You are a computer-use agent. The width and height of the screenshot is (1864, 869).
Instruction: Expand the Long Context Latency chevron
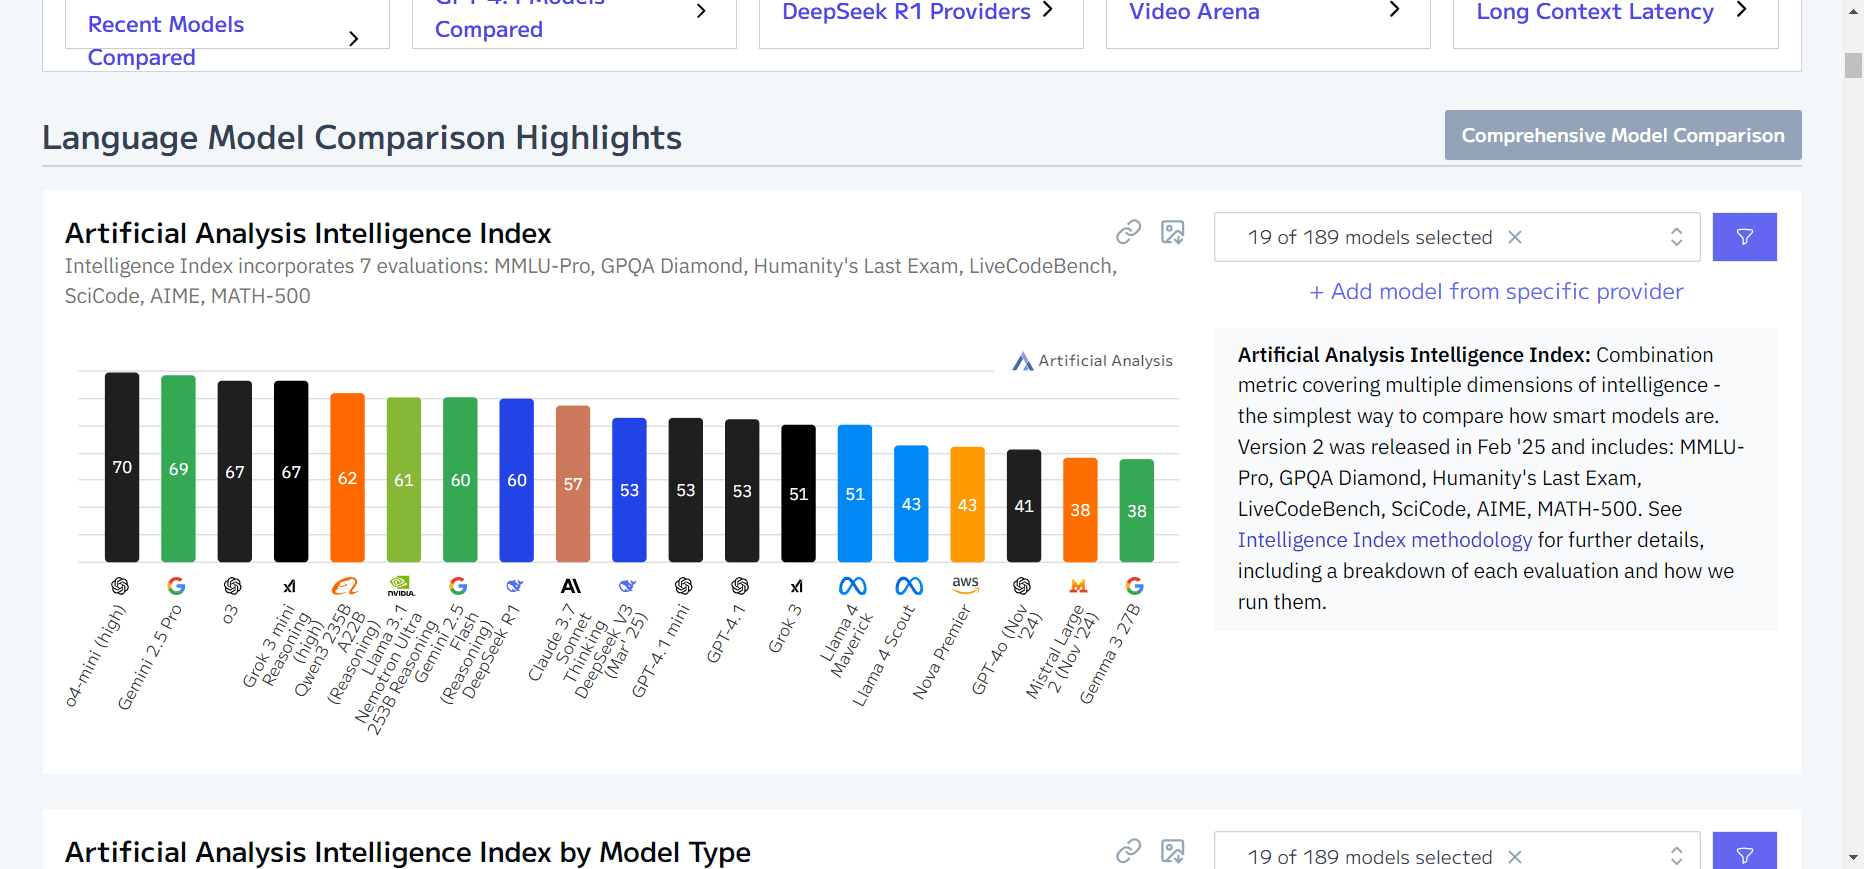(x=1741, y=10)
